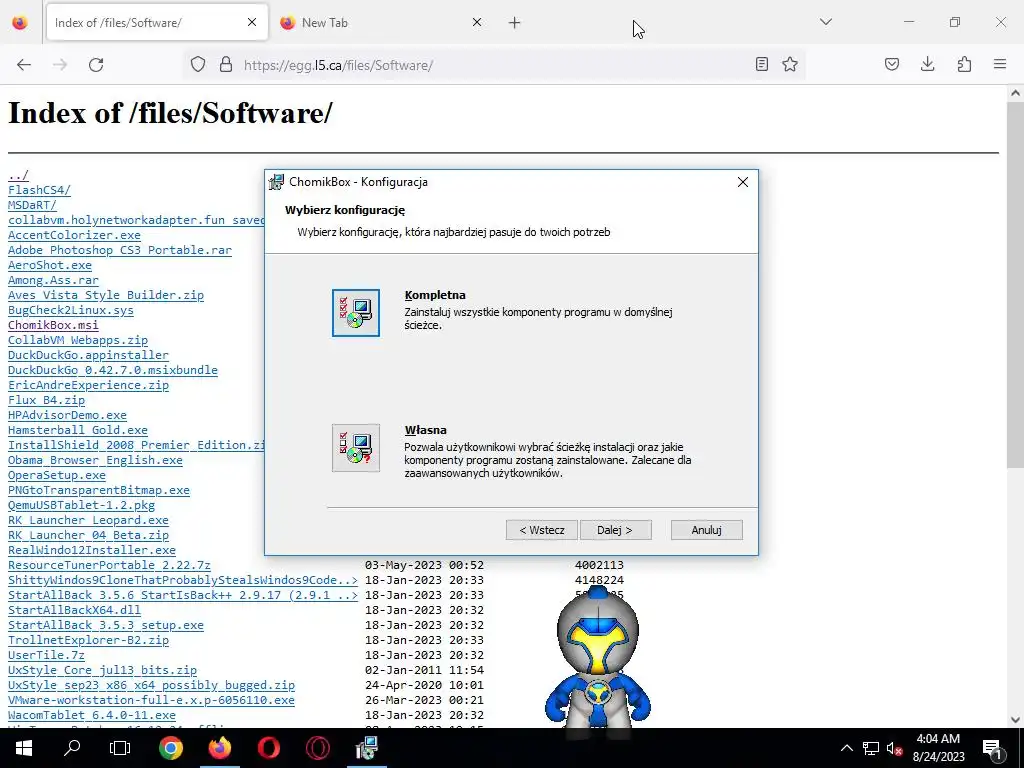Open the MSDaRT/ folder link
The height and width of the screenshot is (768, 1024).
[32, 205]
